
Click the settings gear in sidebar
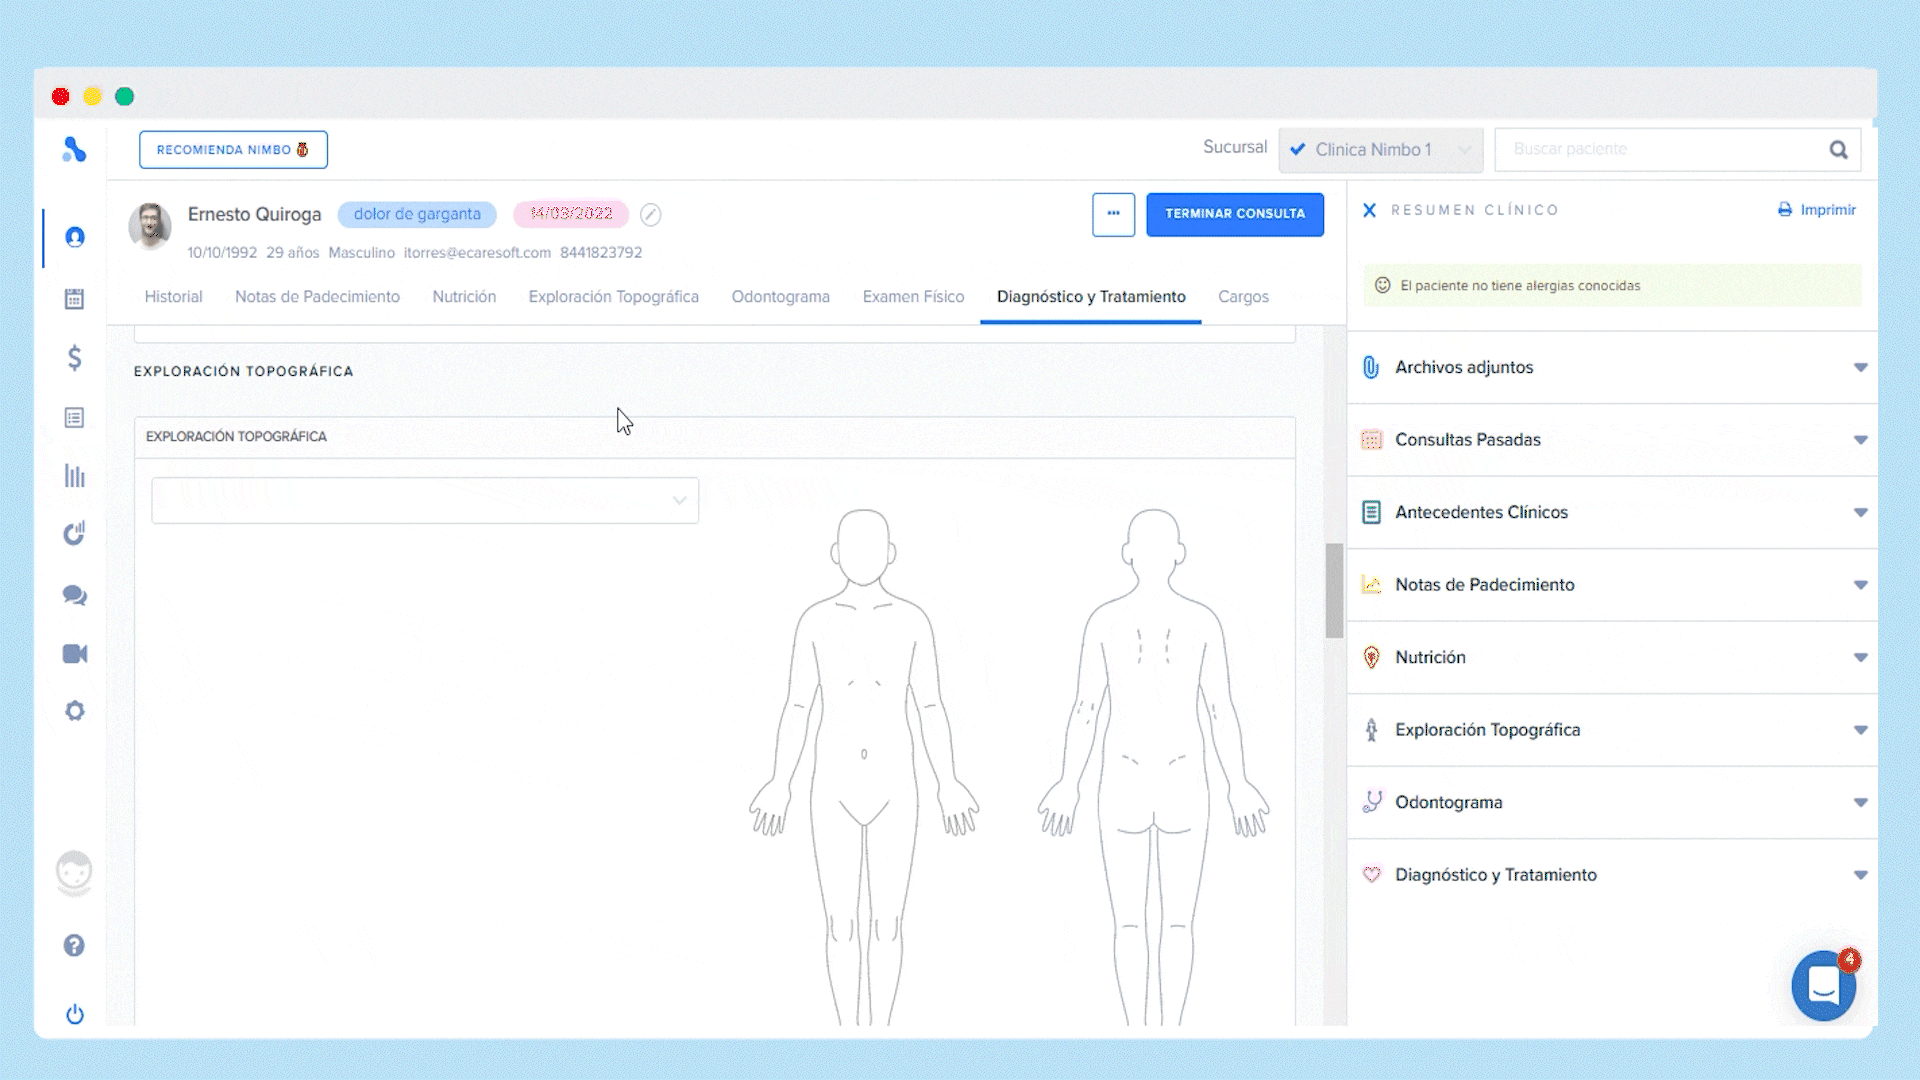pyautogui.click(x=74, y=711)
